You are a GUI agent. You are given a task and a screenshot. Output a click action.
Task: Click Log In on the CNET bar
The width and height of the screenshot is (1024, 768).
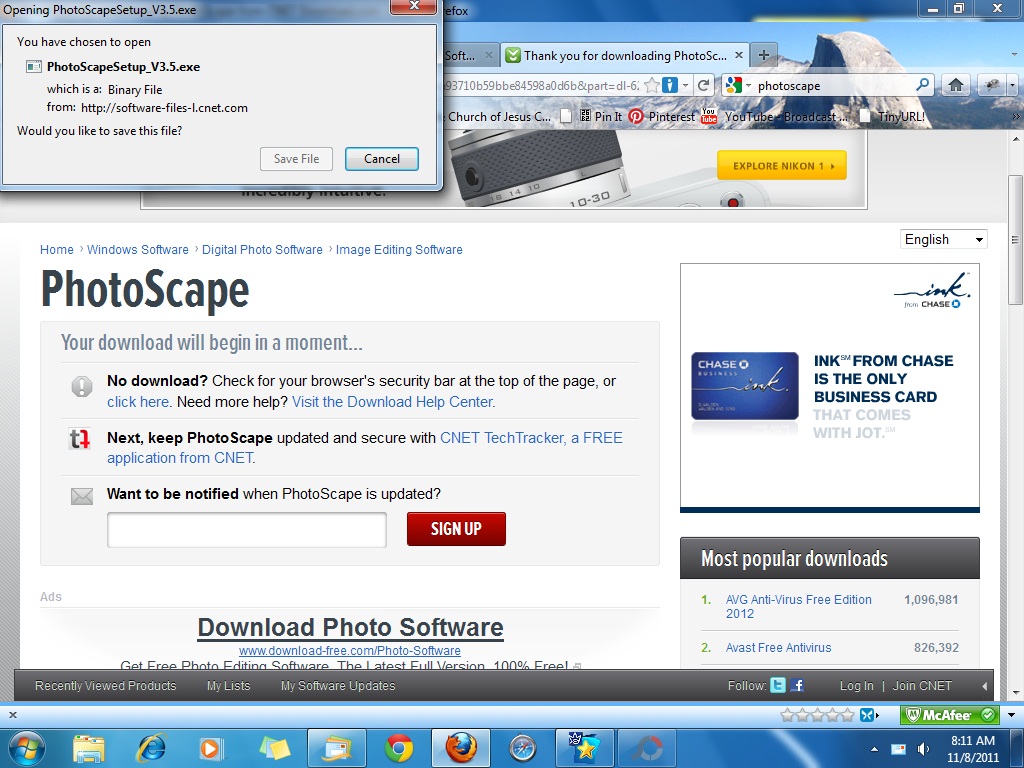coord(856,685)
